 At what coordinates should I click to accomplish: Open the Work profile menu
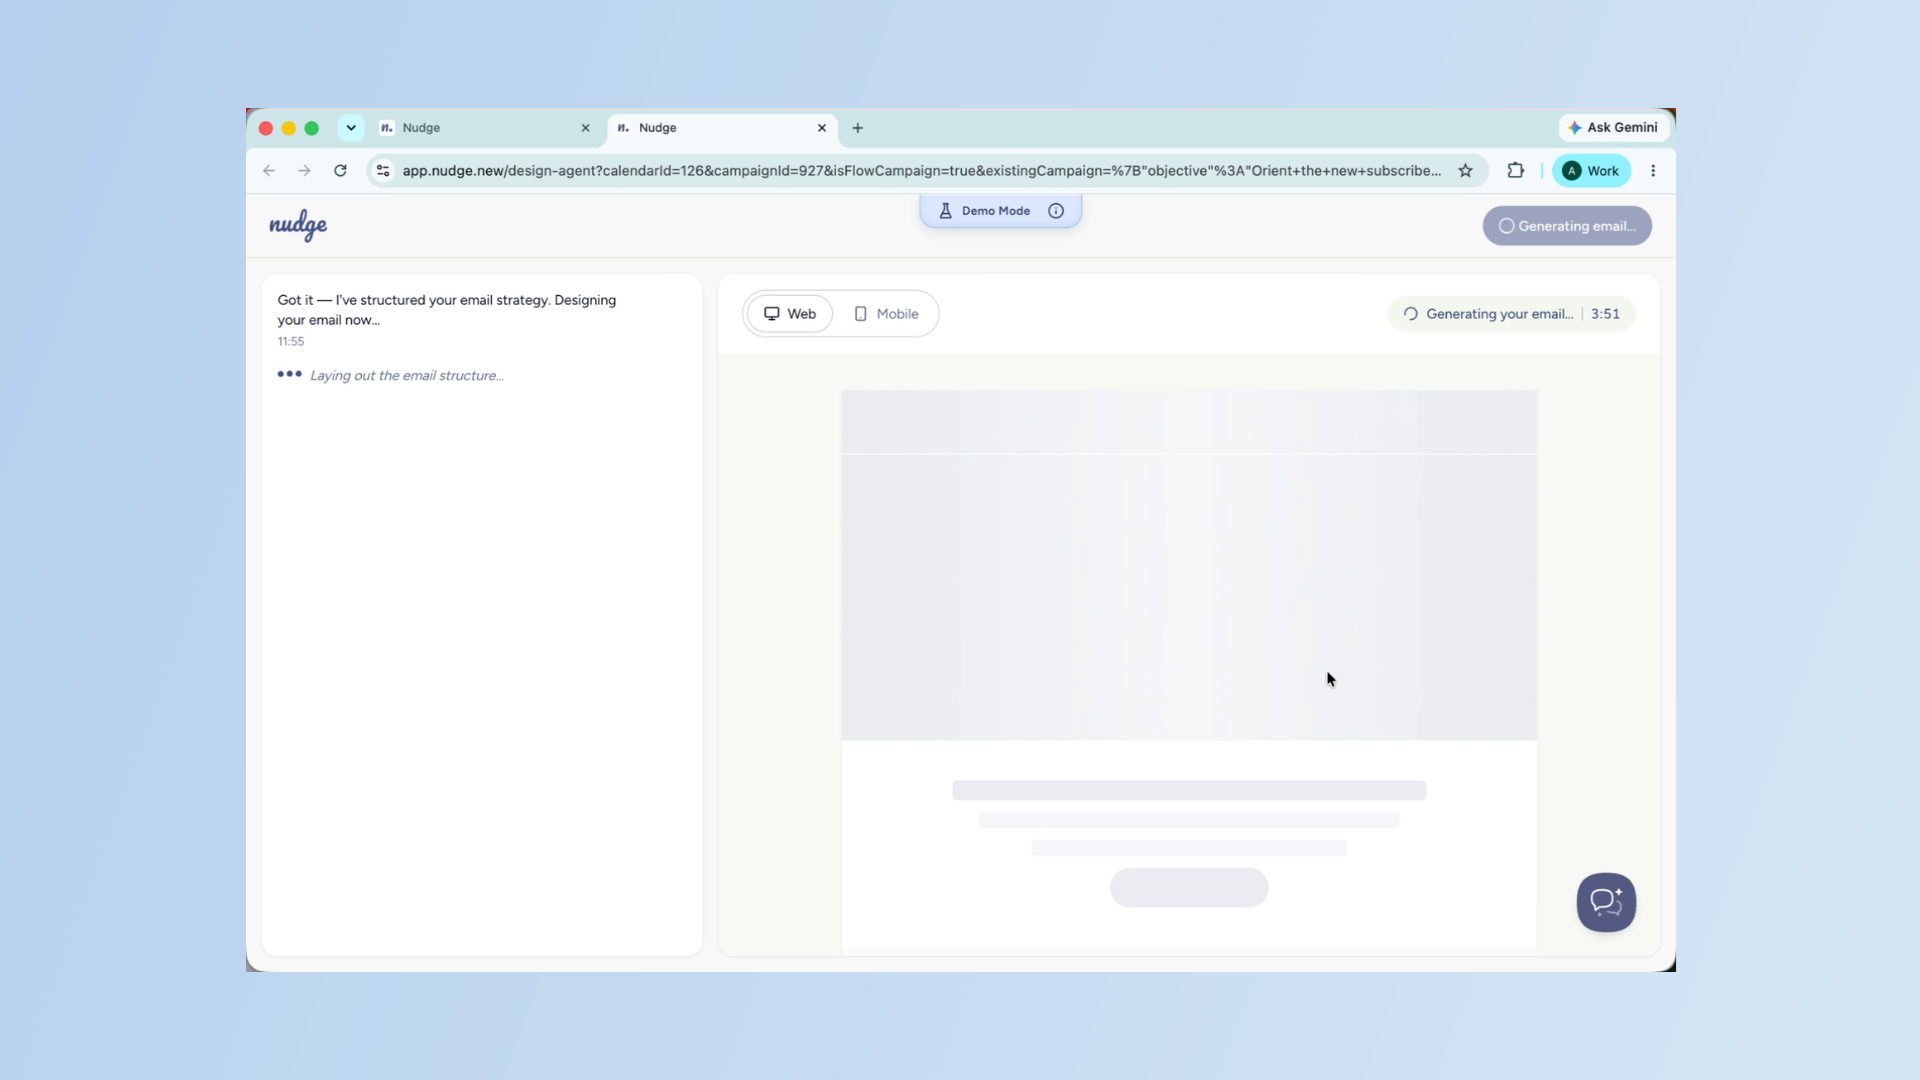pyautogui.click(x=1591, y=171)
